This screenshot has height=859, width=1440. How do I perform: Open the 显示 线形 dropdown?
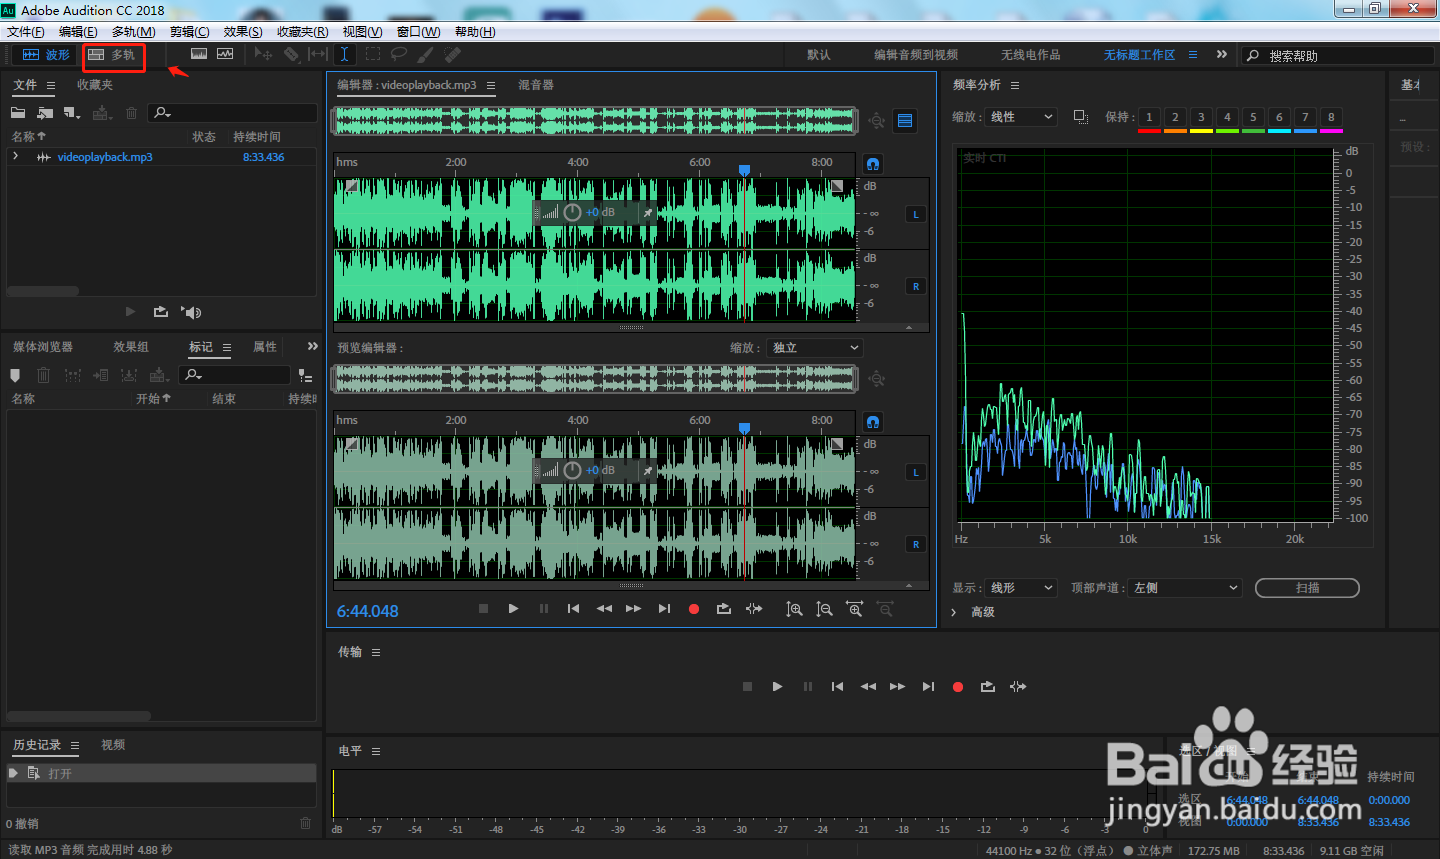point(1021,588)
